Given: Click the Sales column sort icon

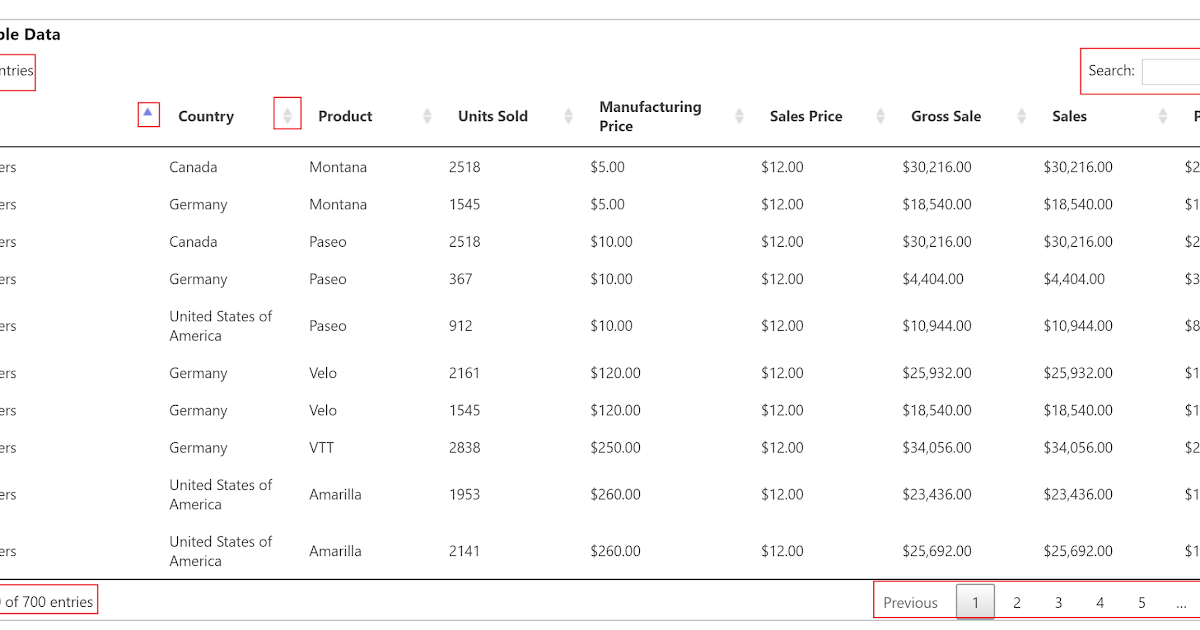Looking at the screenshot, I should point(1162,116).
